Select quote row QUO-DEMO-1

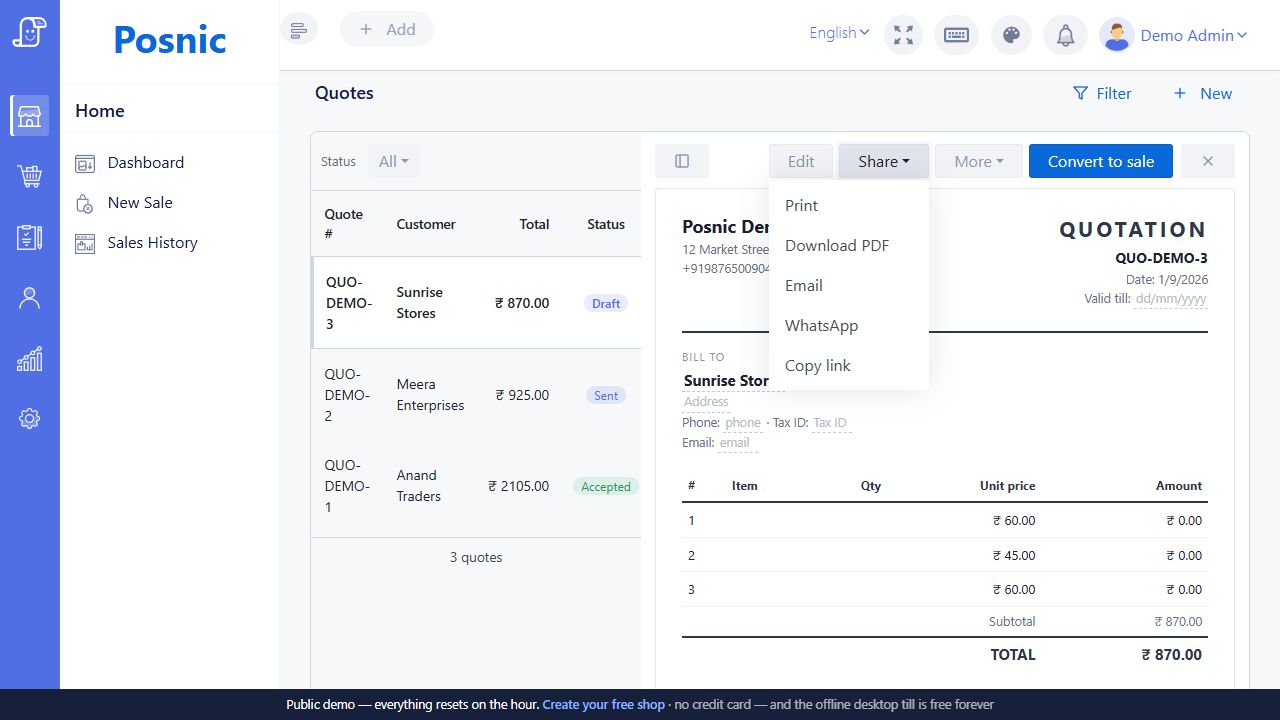(x=476, y=486)
